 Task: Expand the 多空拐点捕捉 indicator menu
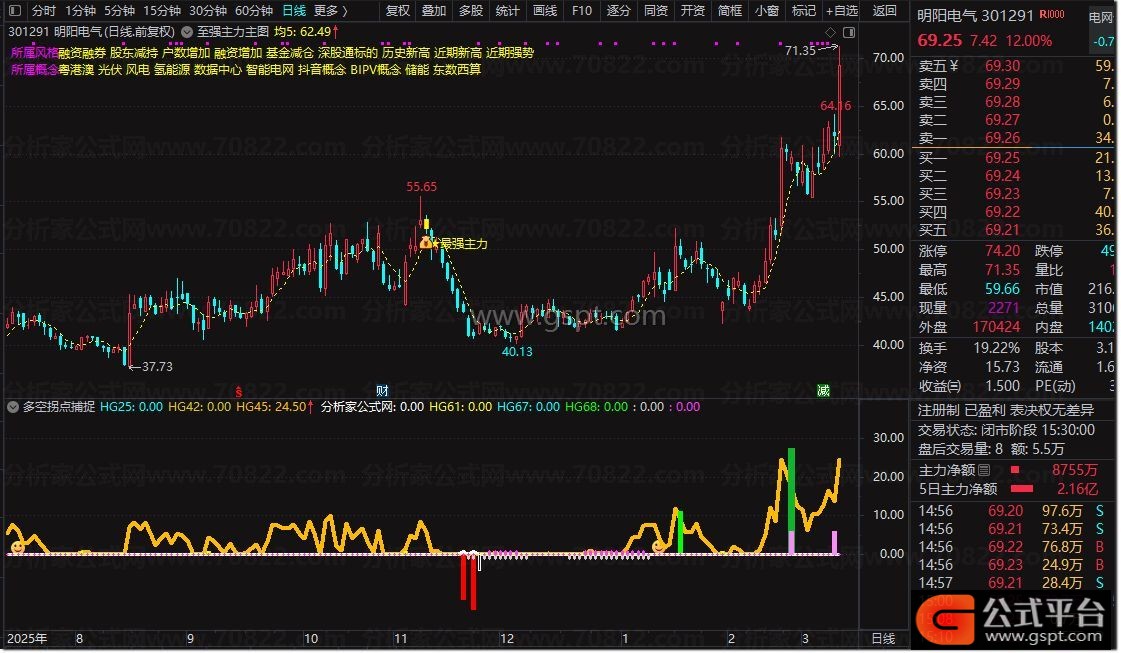13,407
